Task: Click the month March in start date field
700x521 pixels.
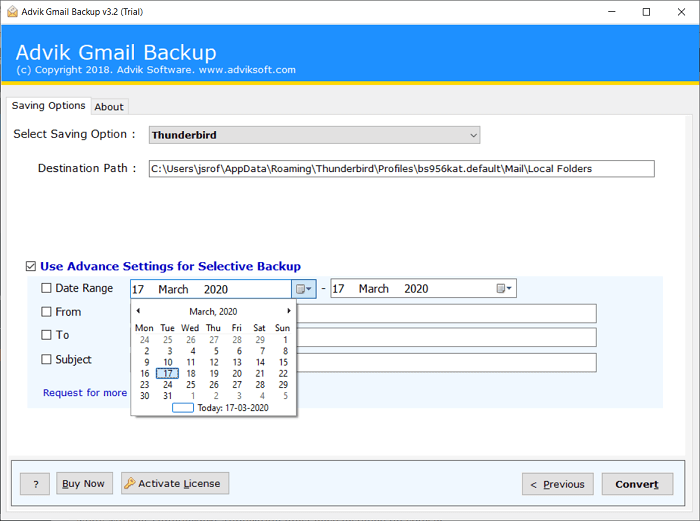Action: [x=173, y=290]
